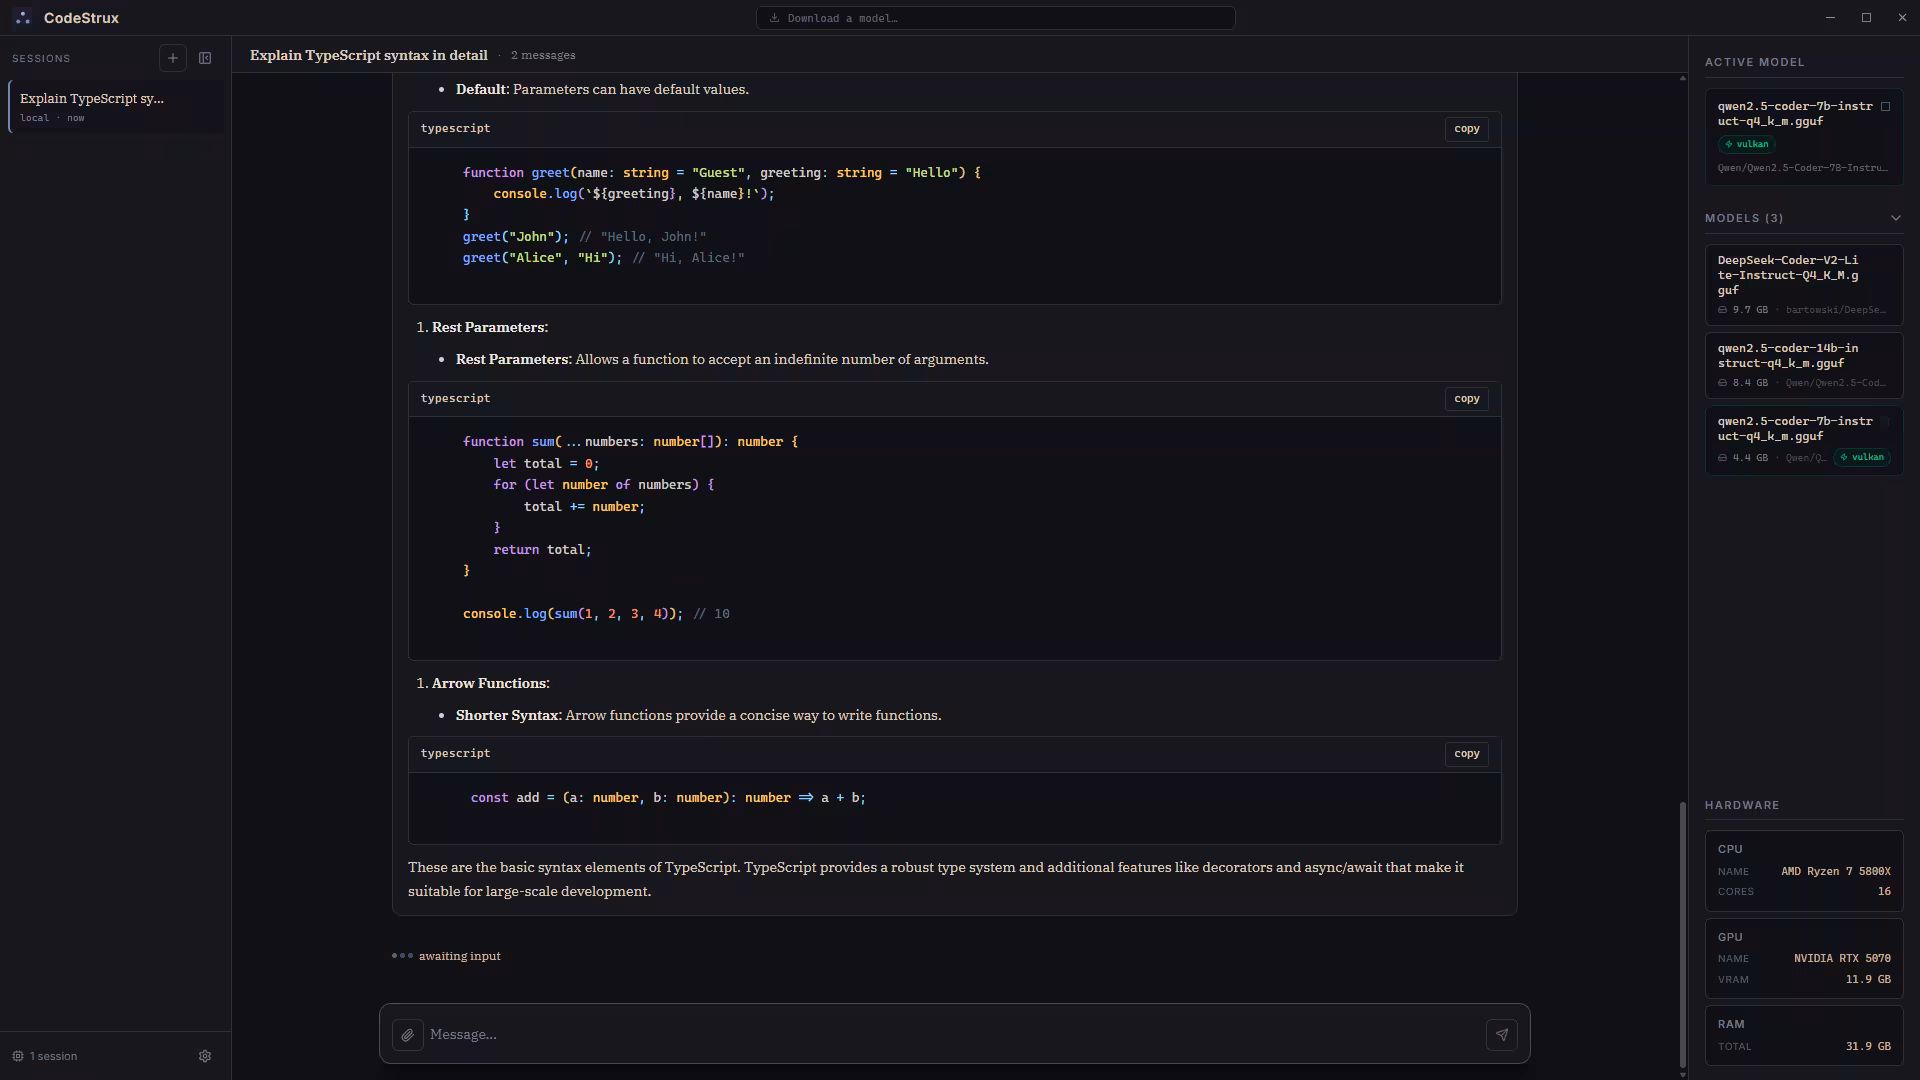Click the RAM total 31.9 GB value
The height and width of the screenshot is (1080, 1920).
coord(1868,1047)
